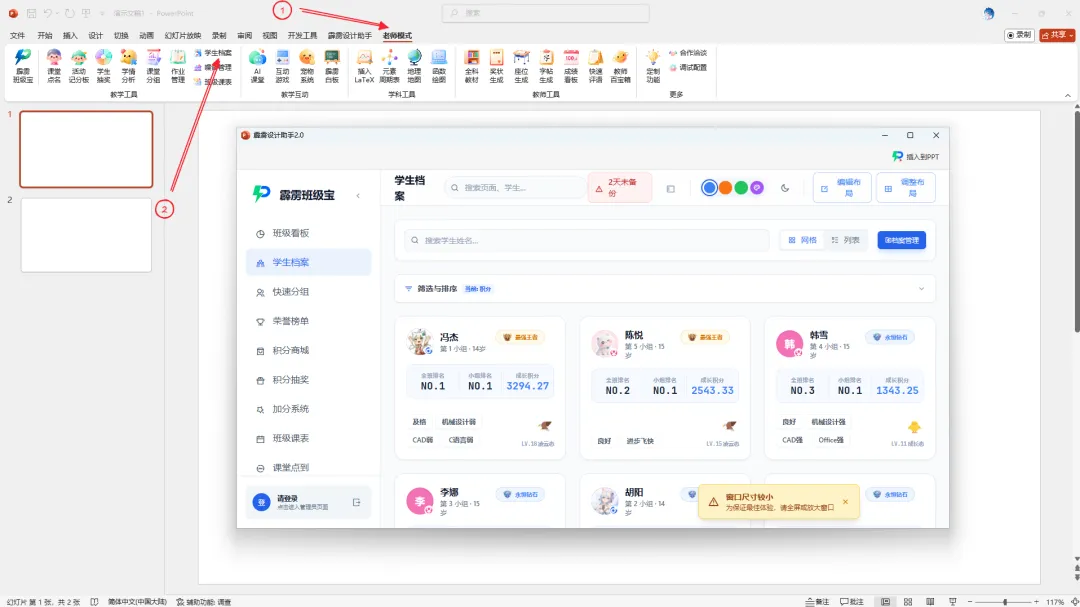
Task: Select the purple theme color
Action: (x=757, y=188)
